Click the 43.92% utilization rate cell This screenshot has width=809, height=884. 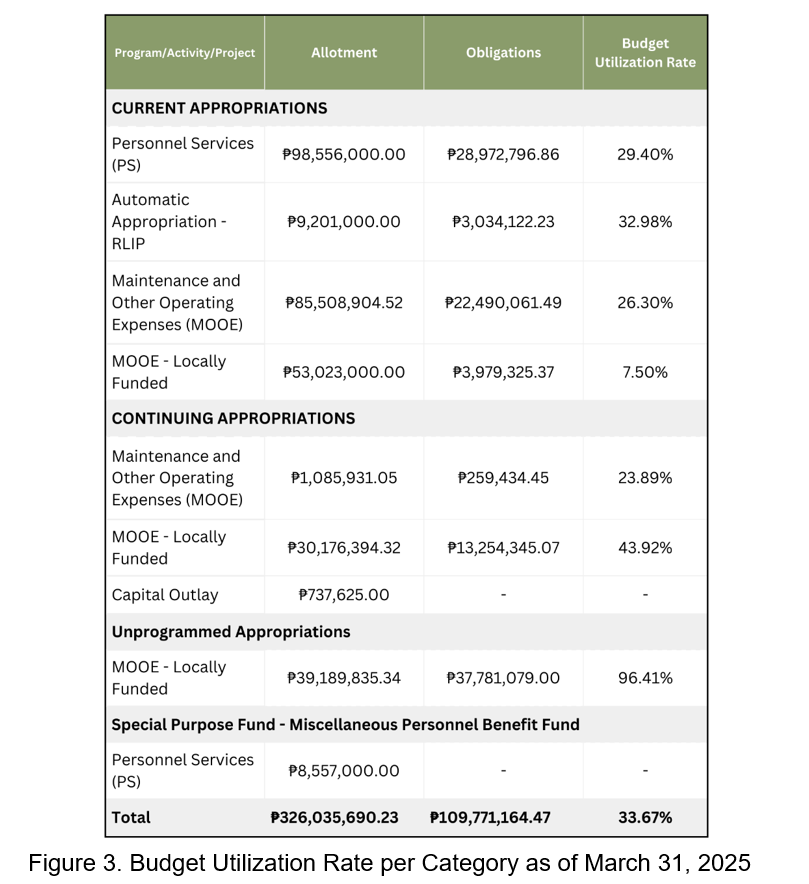coord(645,548)
